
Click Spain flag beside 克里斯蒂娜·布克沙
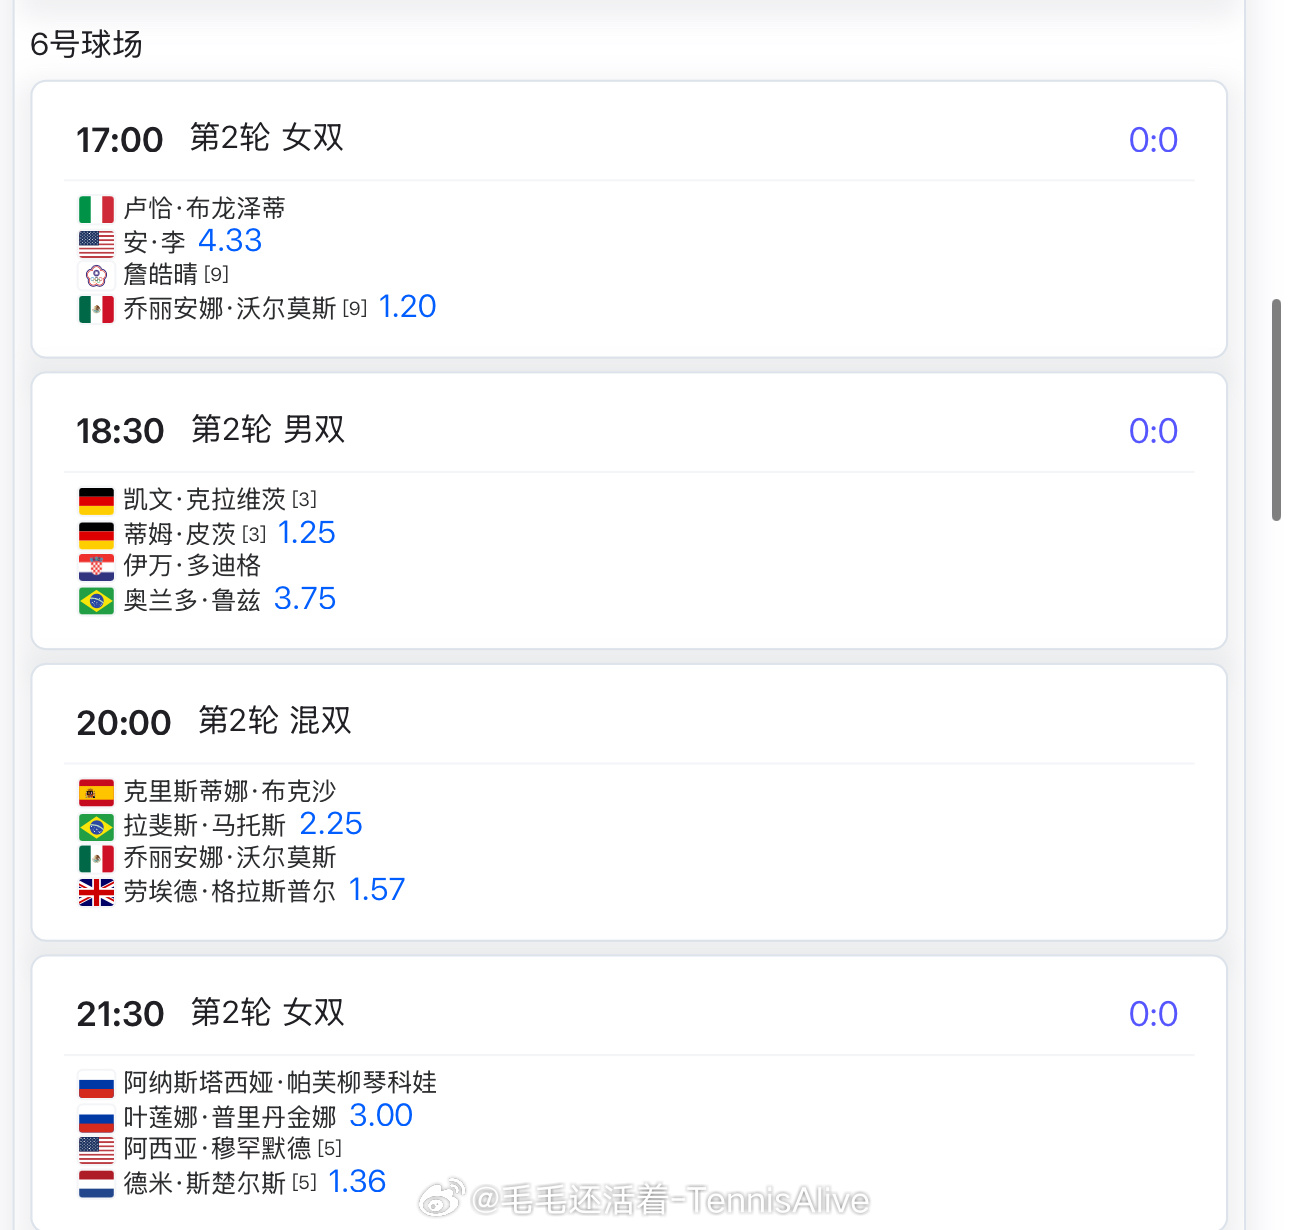96,793
